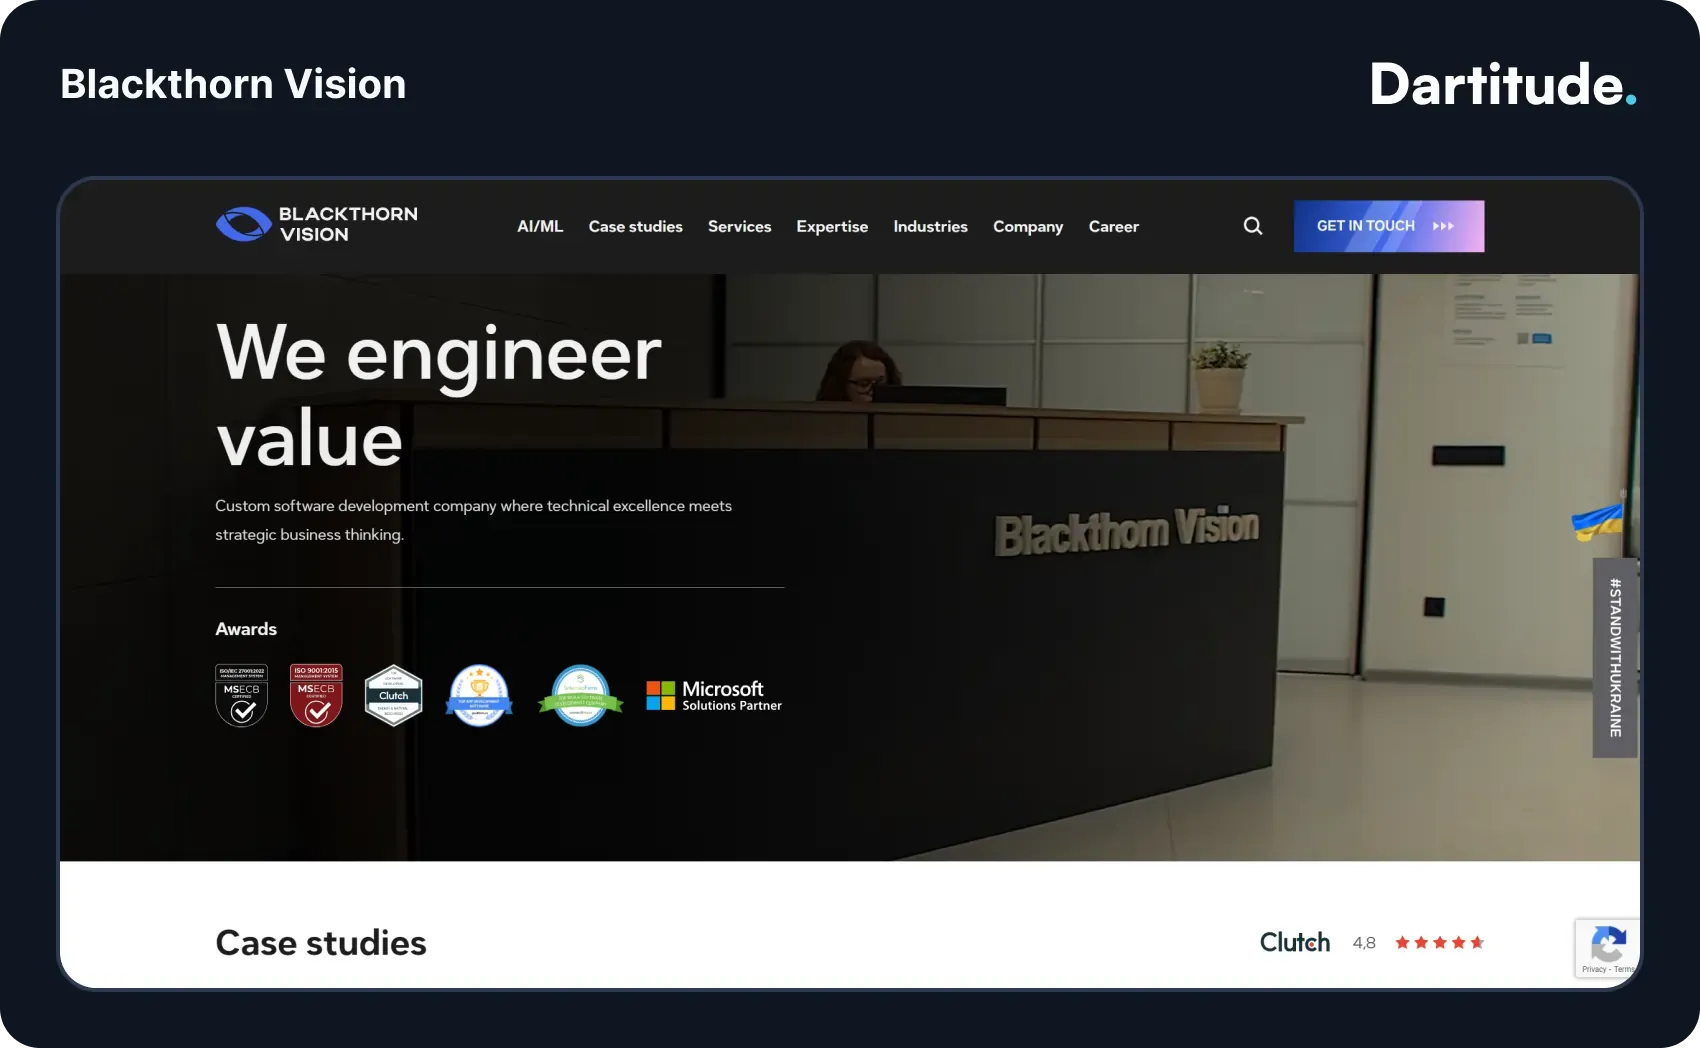Click the Blackthorn Vision logo
The image size is (1700, 1048).
pyautogui.click(x=317, y=224)
